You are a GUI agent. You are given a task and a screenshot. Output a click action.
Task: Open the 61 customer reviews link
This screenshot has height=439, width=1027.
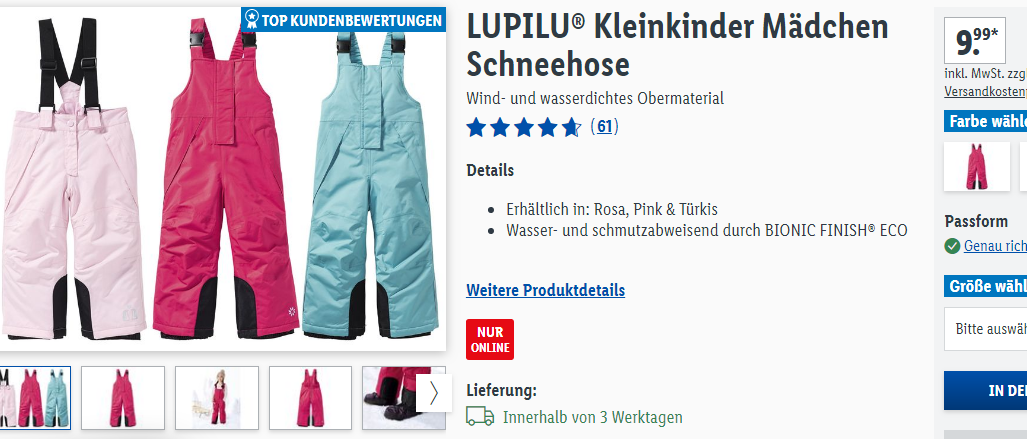[604, 126]
